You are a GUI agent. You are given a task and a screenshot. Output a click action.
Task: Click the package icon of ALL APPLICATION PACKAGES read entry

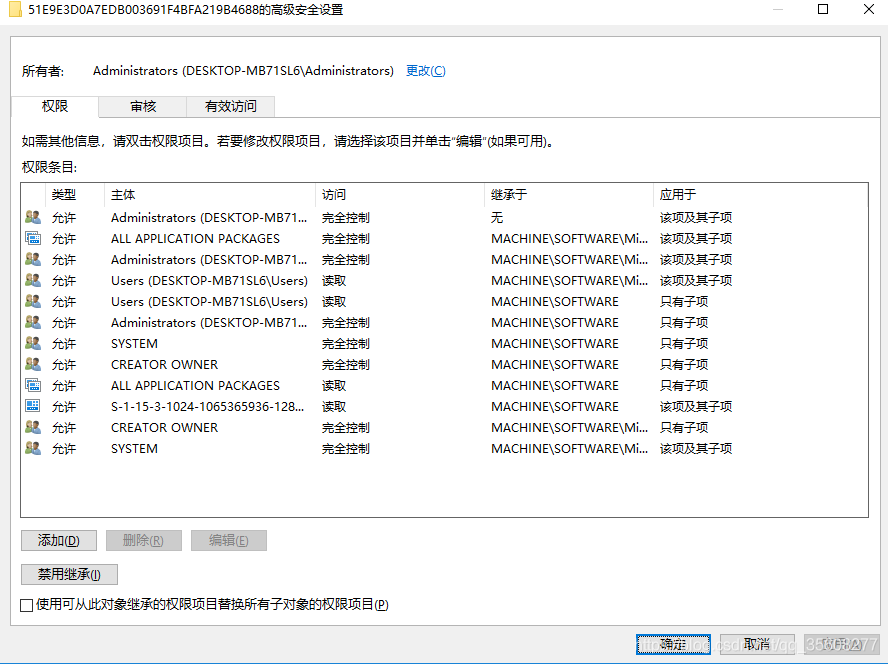click(x=33, y=385)
